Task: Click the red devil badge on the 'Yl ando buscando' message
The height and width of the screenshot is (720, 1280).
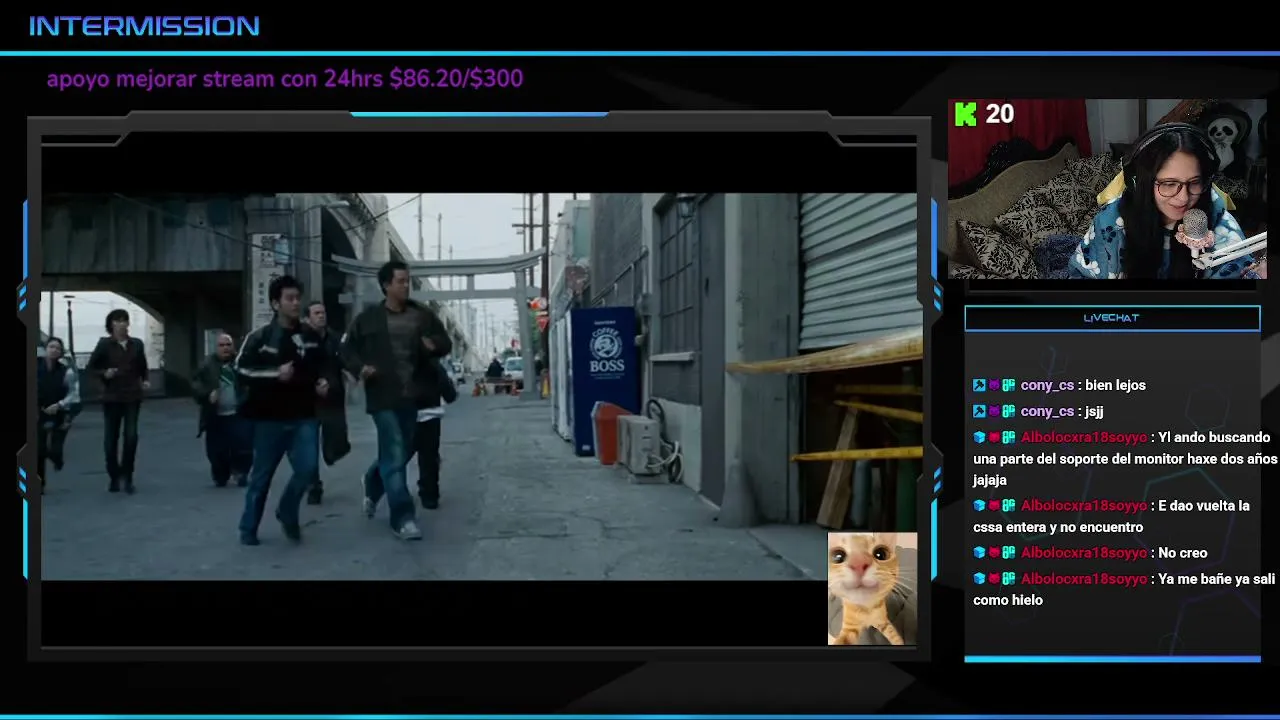Action: click(x=994, y=437)
